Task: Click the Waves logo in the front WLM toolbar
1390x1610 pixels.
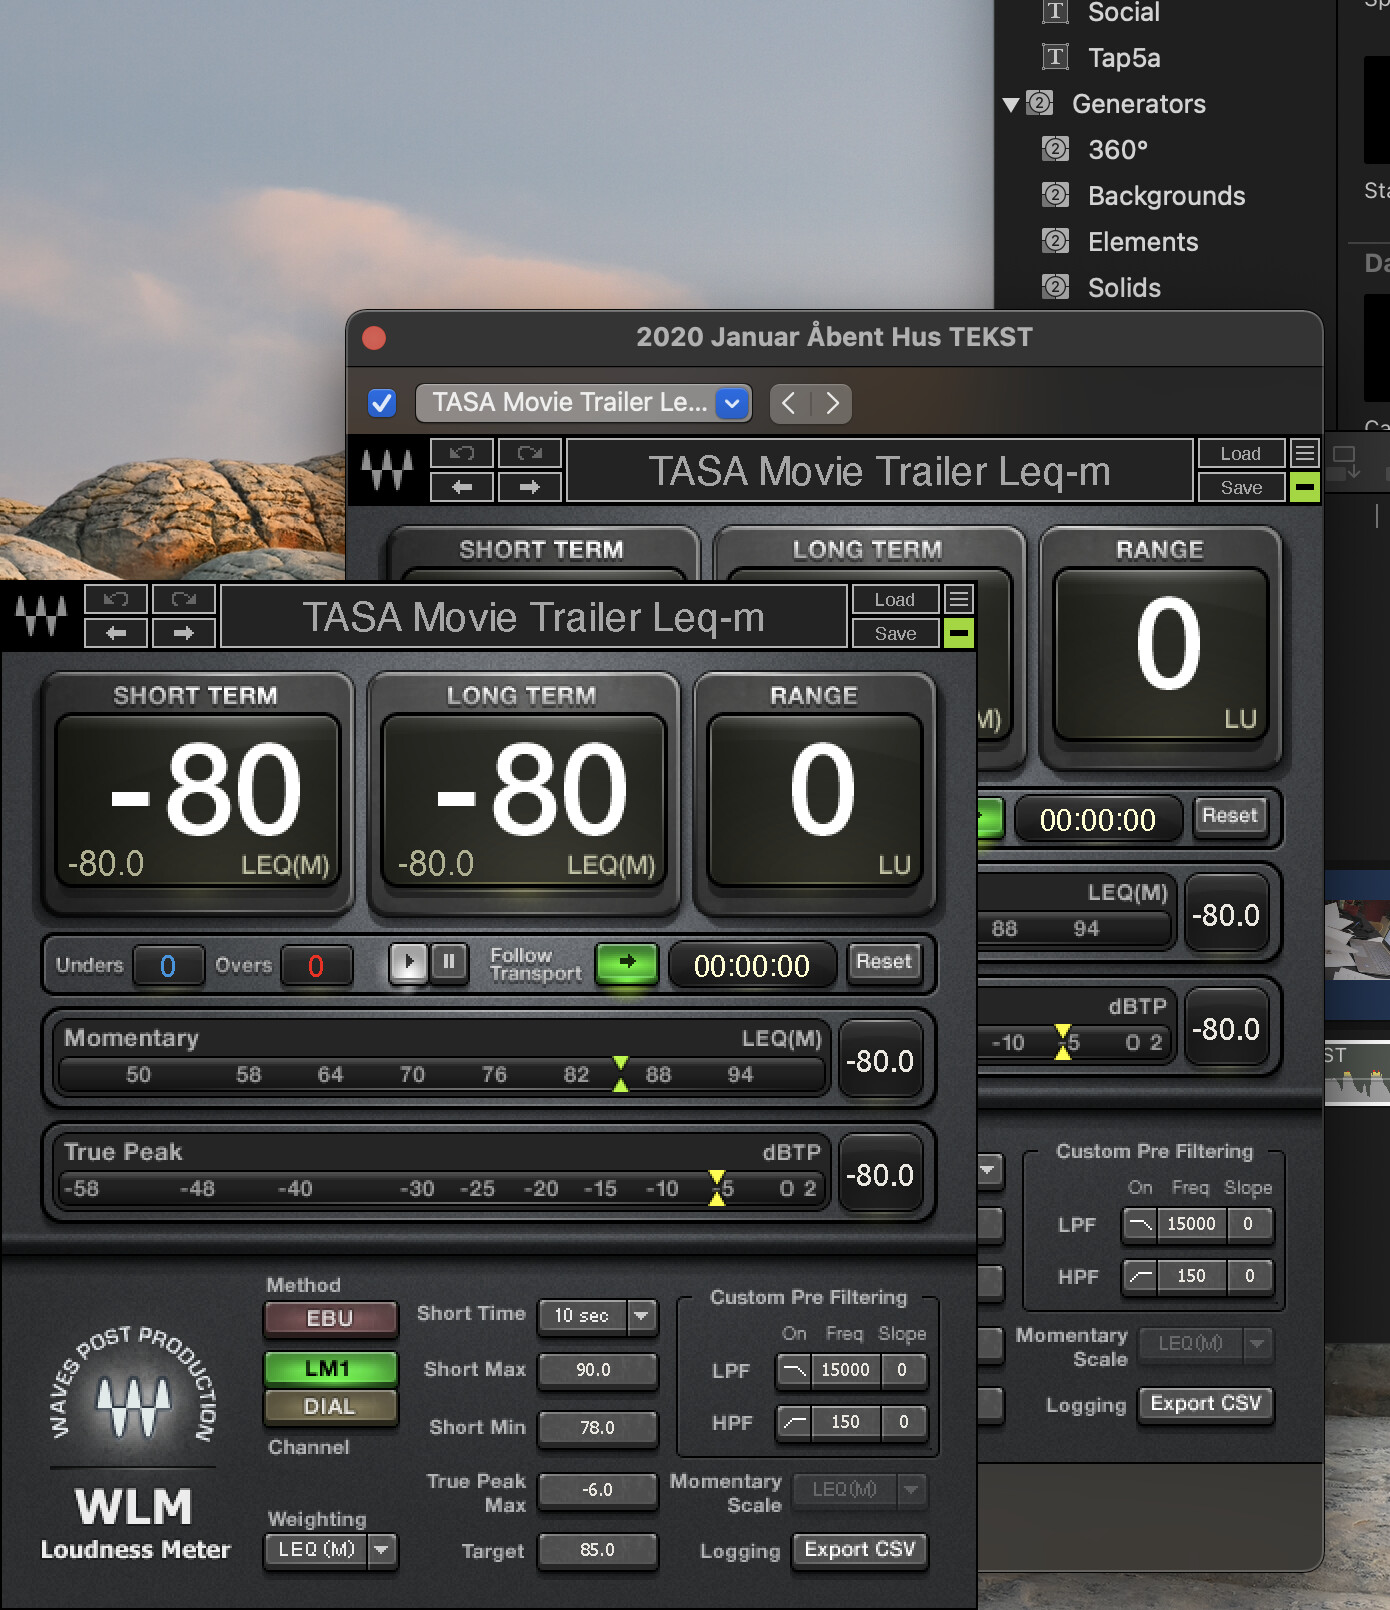Action: click(41, 615)
